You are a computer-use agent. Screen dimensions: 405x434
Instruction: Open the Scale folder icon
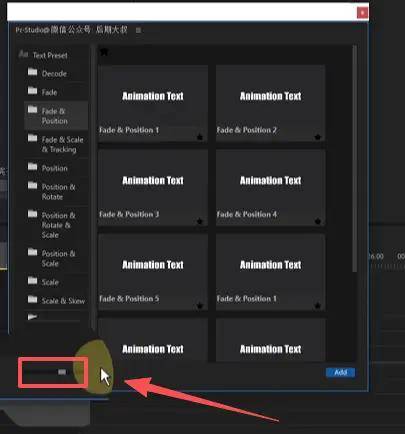click(32, 281)
